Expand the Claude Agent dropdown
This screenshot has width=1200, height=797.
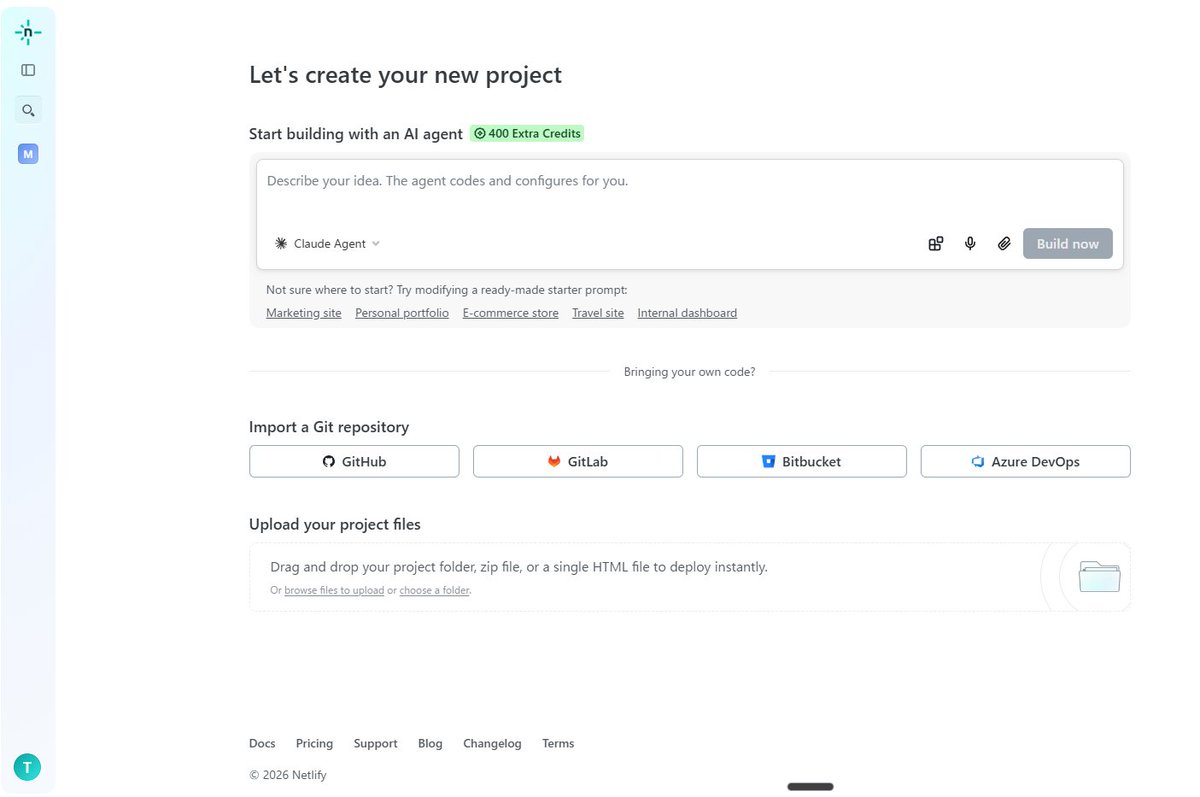pyautogui.click(x=328, y=243)
